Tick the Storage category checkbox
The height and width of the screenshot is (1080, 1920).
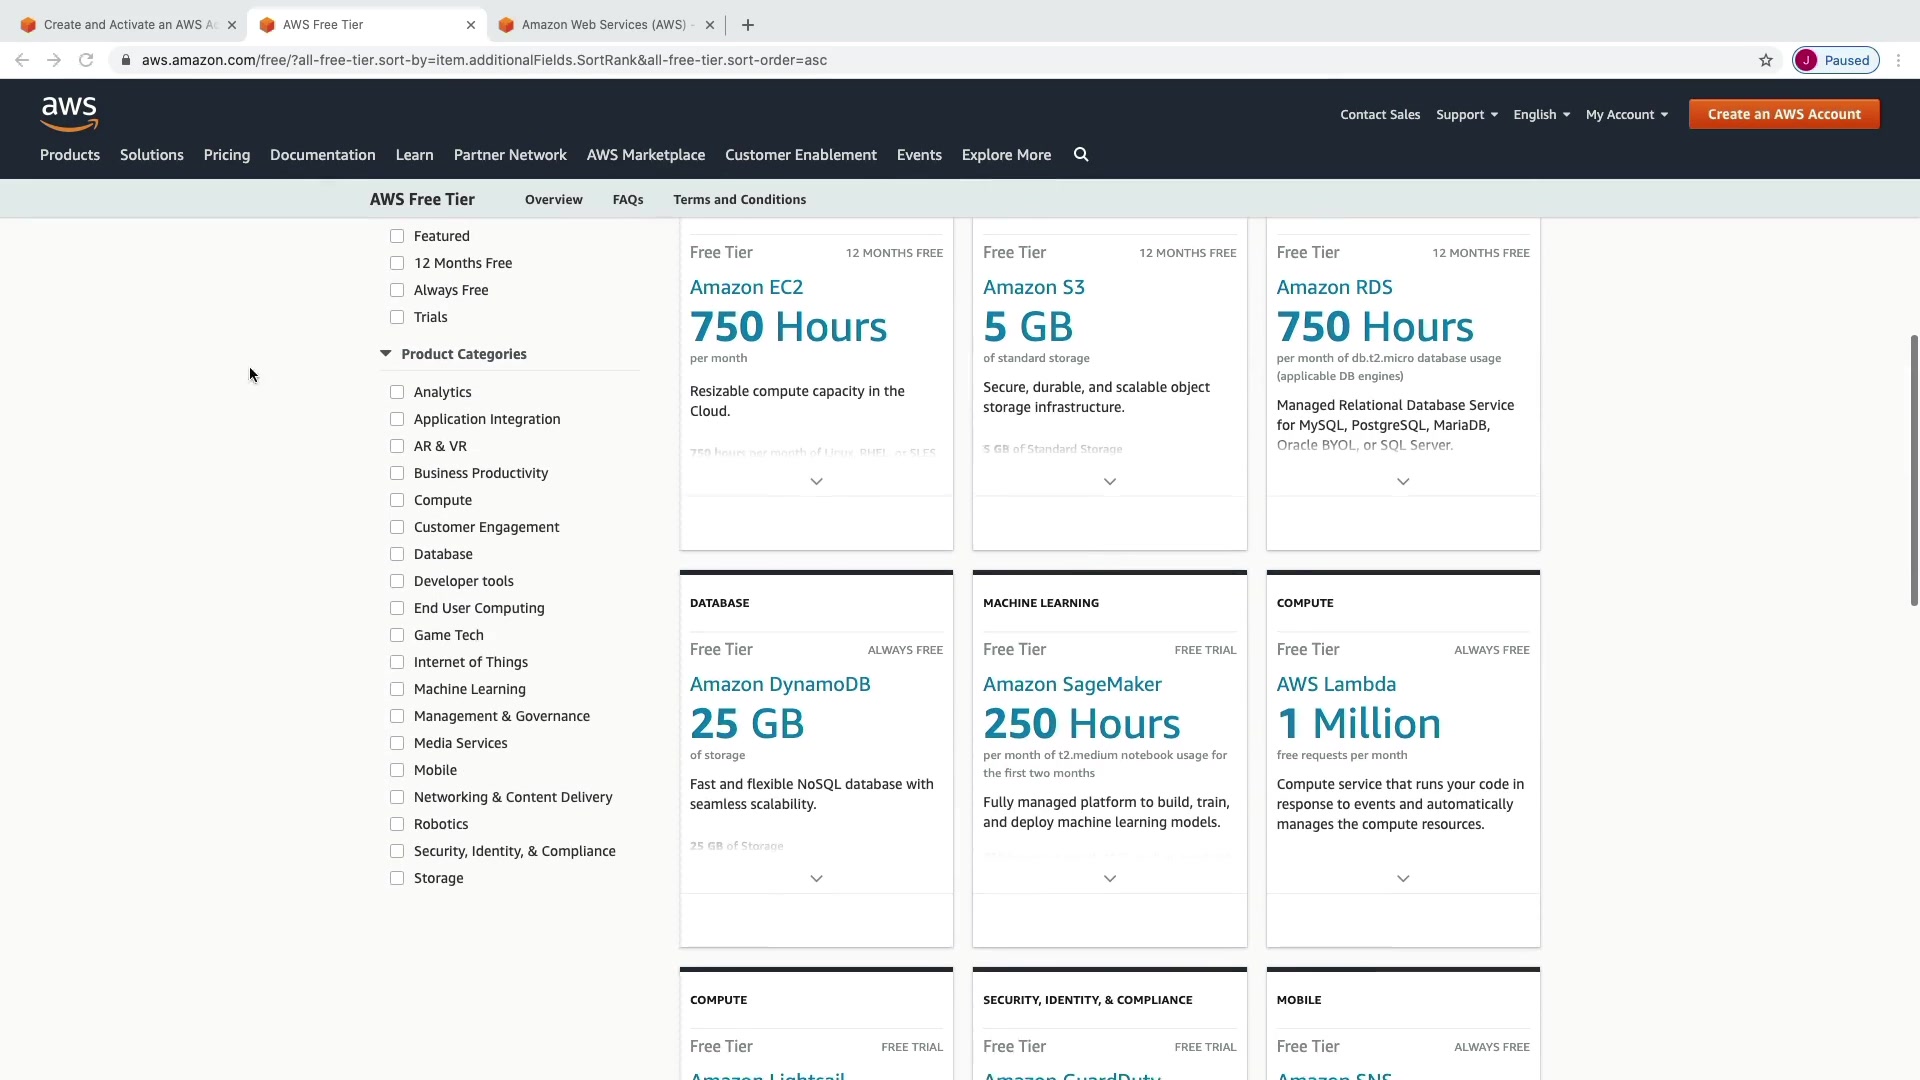coord(397,878)
